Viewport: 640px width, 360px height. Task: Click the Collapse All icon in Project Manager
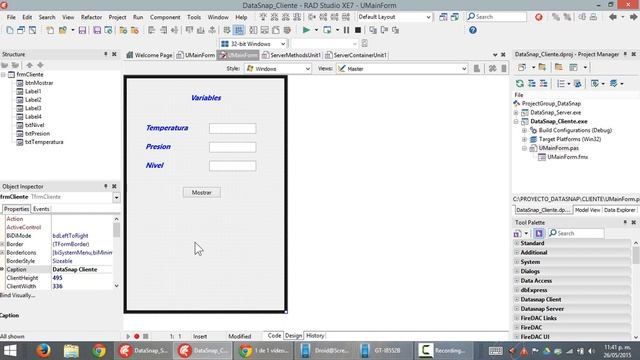coord(543,83)
